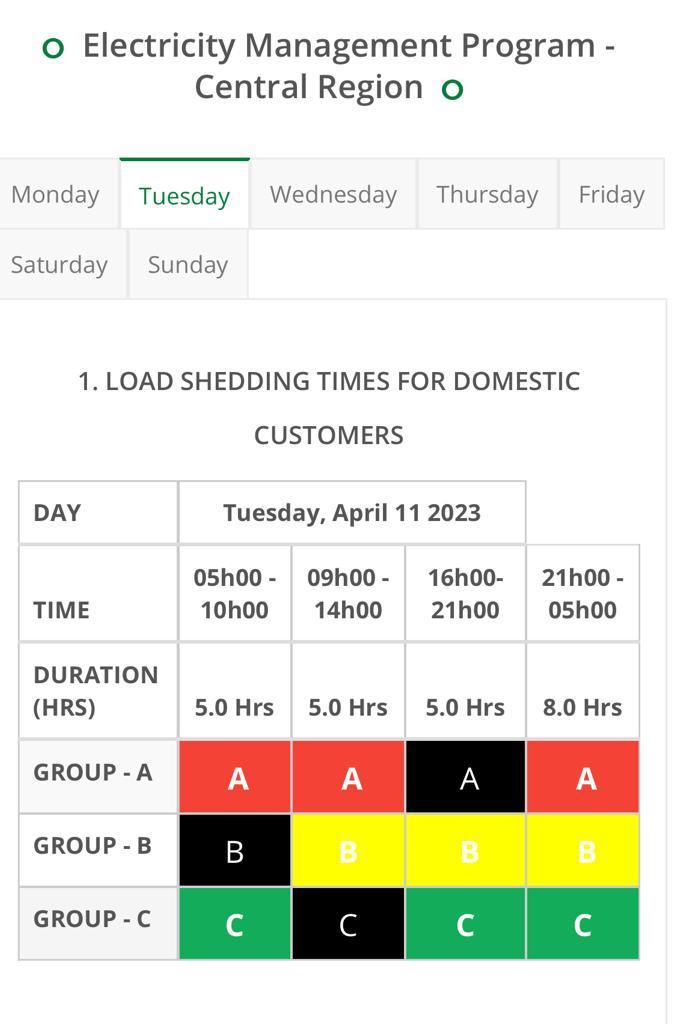The height and width of the screenshot is (1024, 676).
Task: Click green Group C cell under 21h00 - 05h00
Action: [x=583, y=923]
